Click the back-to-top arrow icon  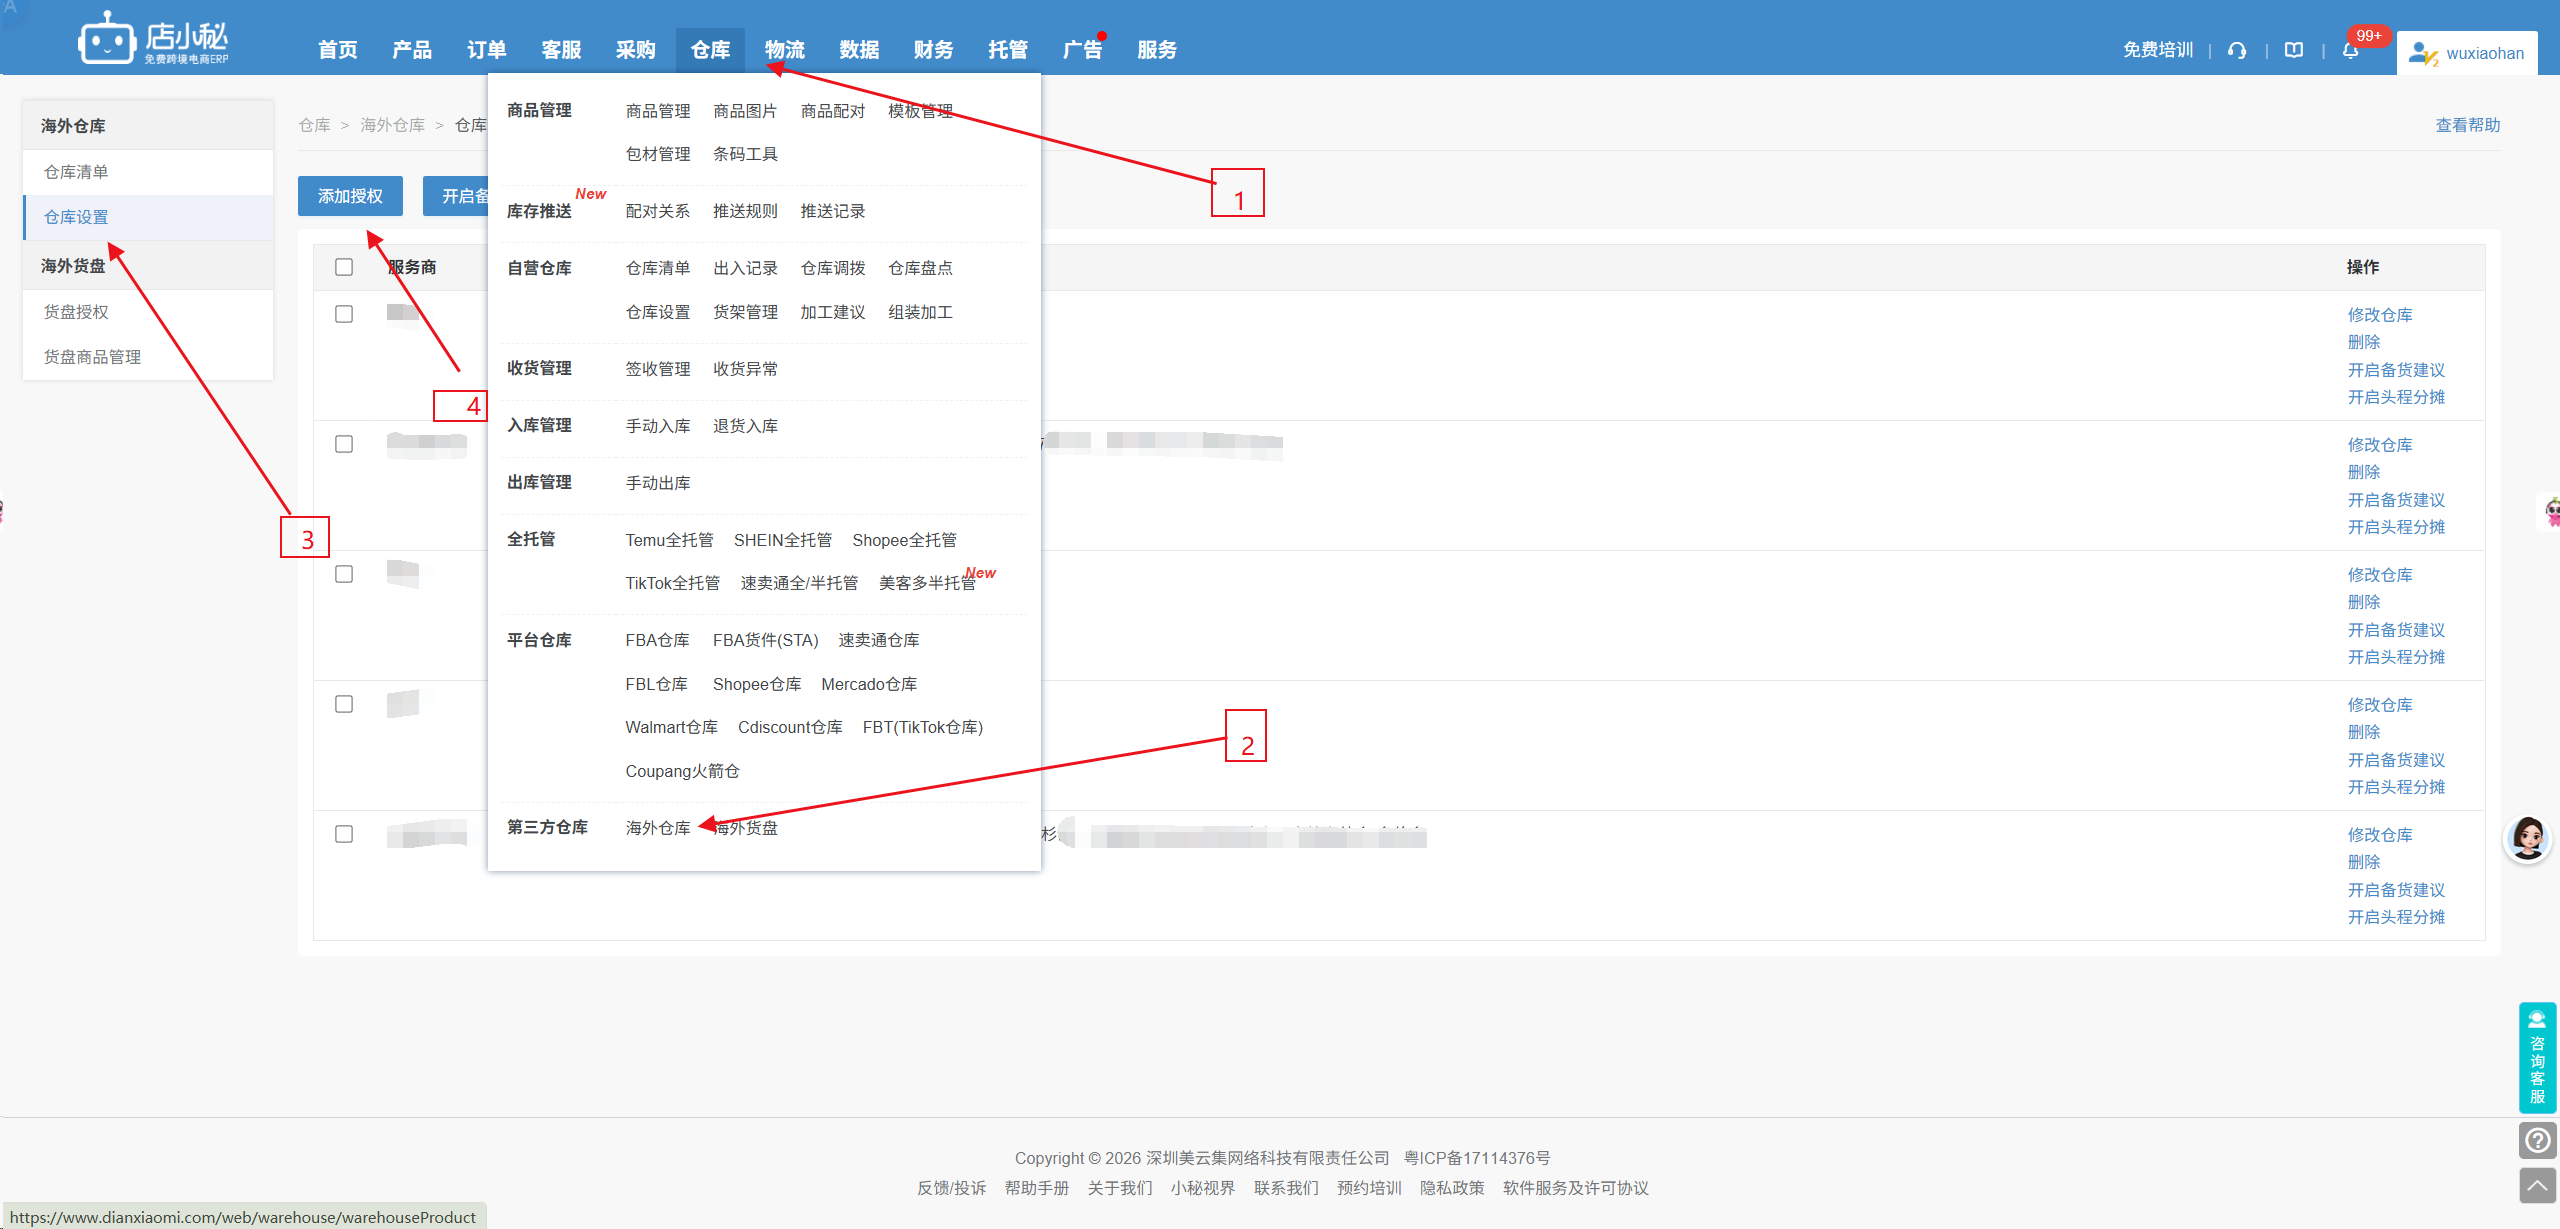tap(2537, 1186)
